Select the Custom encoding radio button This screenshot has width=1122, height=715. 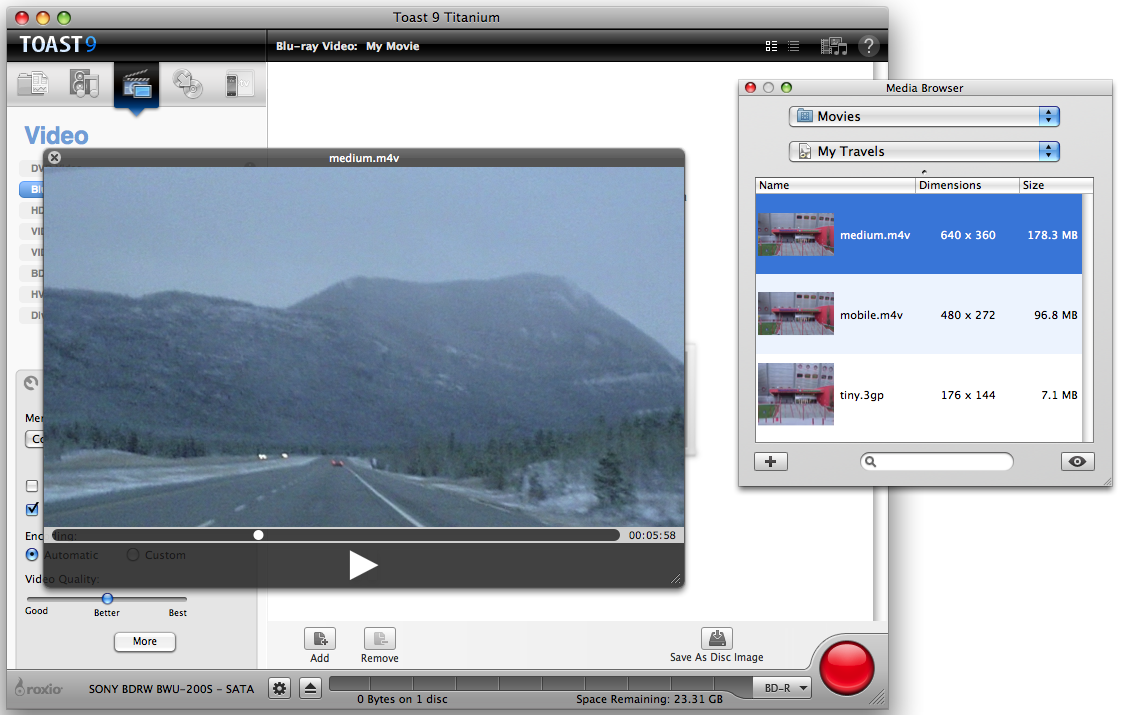point(132,555)
